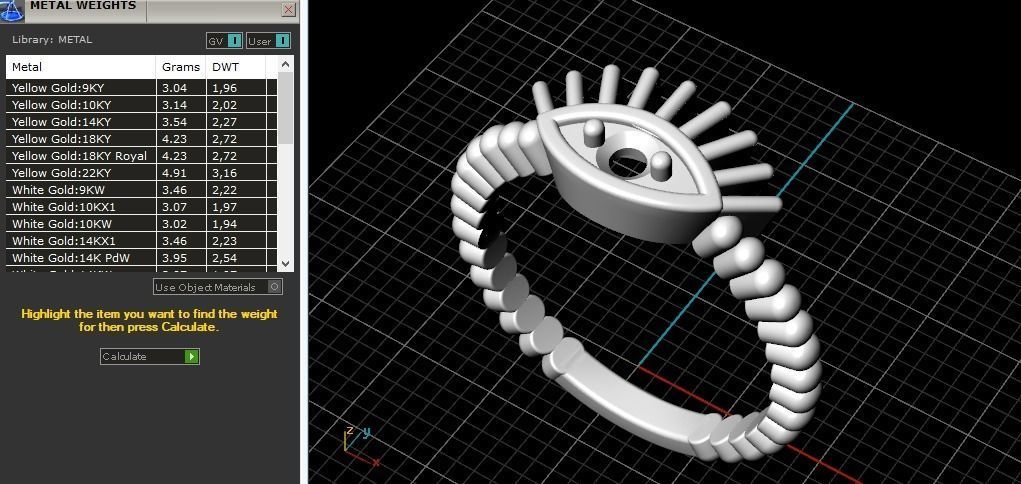Select the eye-shaped ring head in viewport
Image resolution: width=1021 pixels, height=484 pixels.
click(x=628, y=173)
